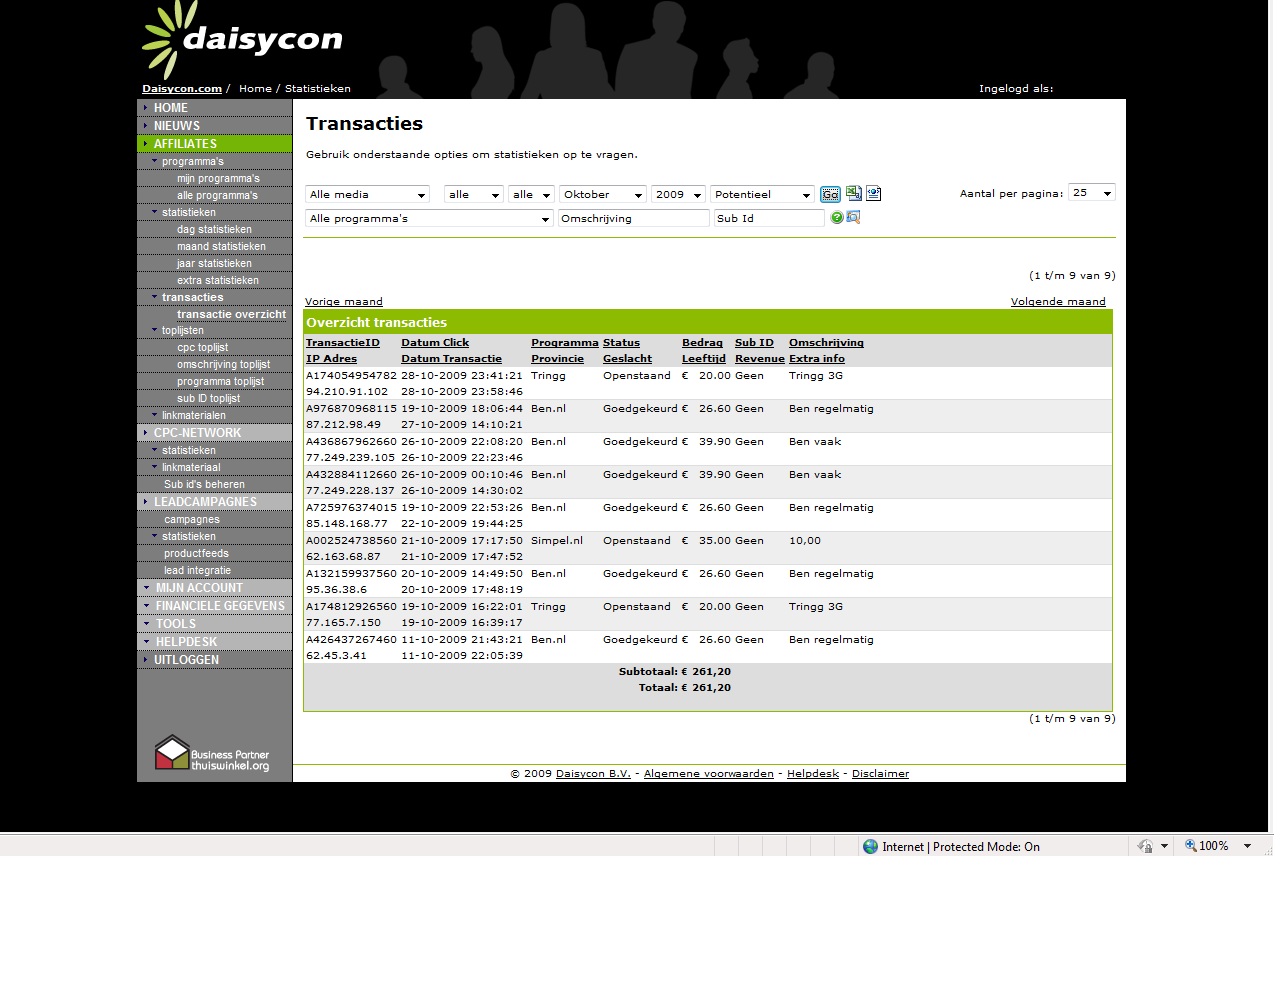Viewport: 1280px width, 984px height.
Task: Open the Algemene voorwaarden footer link
Action: 709,774
